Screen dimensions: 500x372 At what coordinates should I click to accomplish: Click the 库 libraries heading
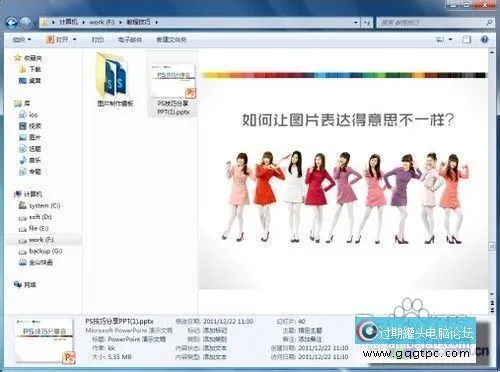pos(22,103)
